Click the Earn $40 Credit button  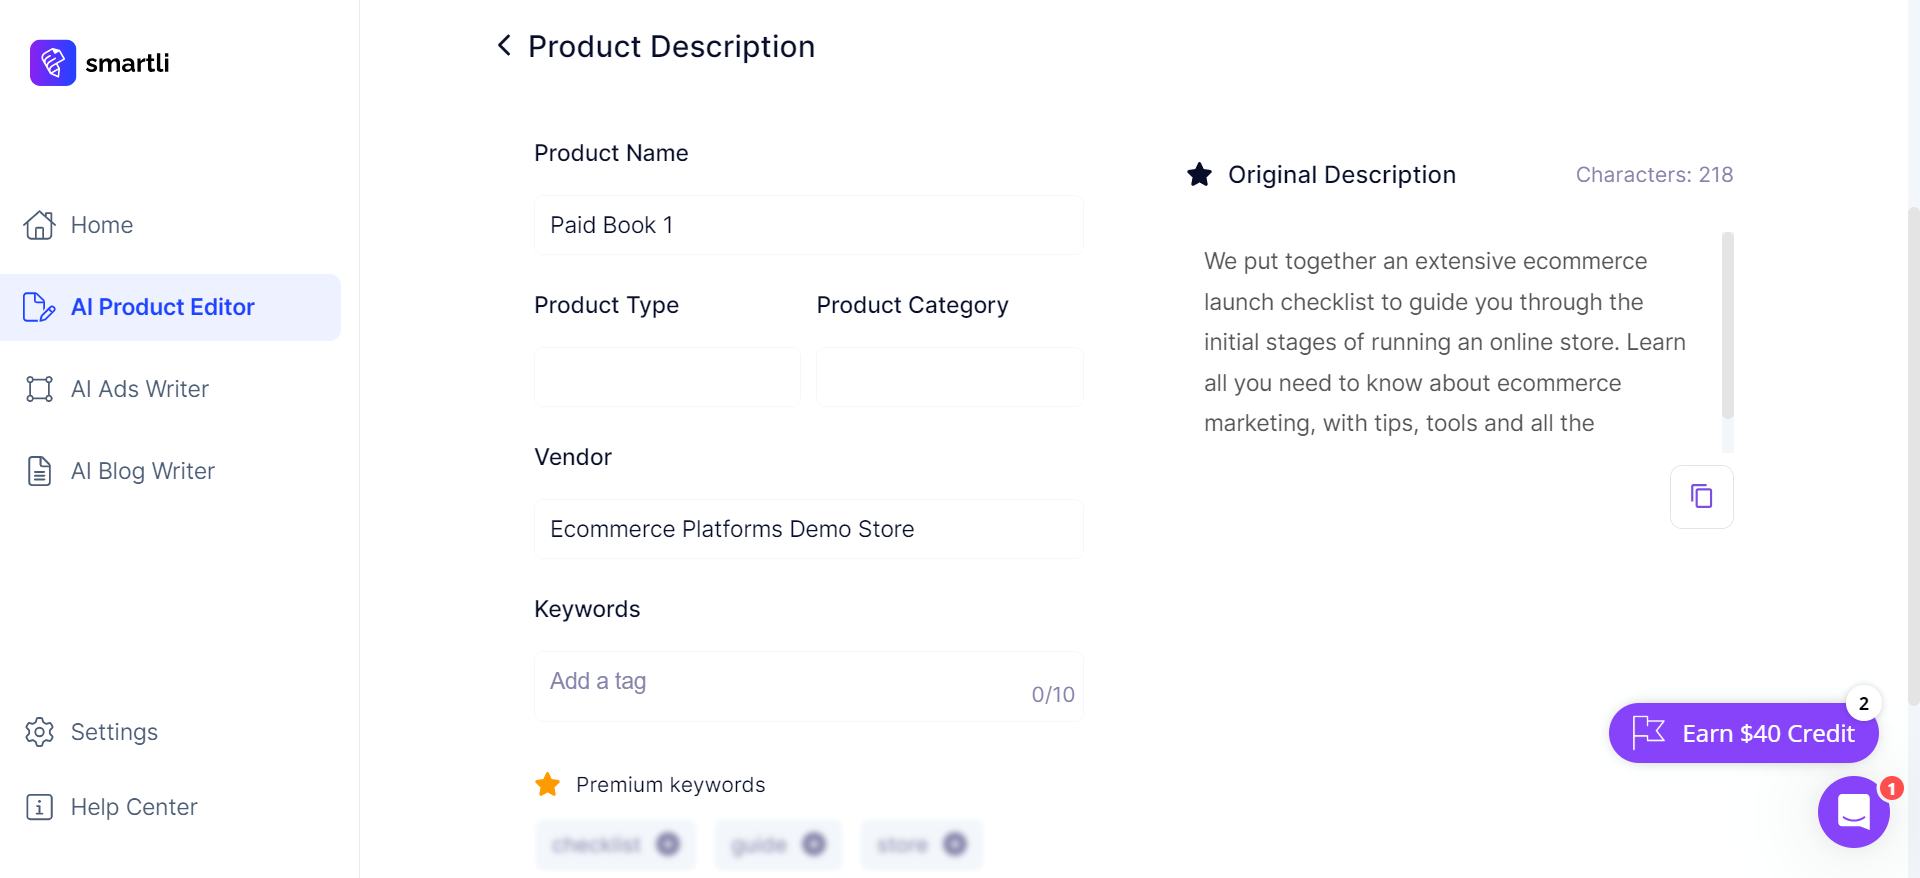[1742, 733]
